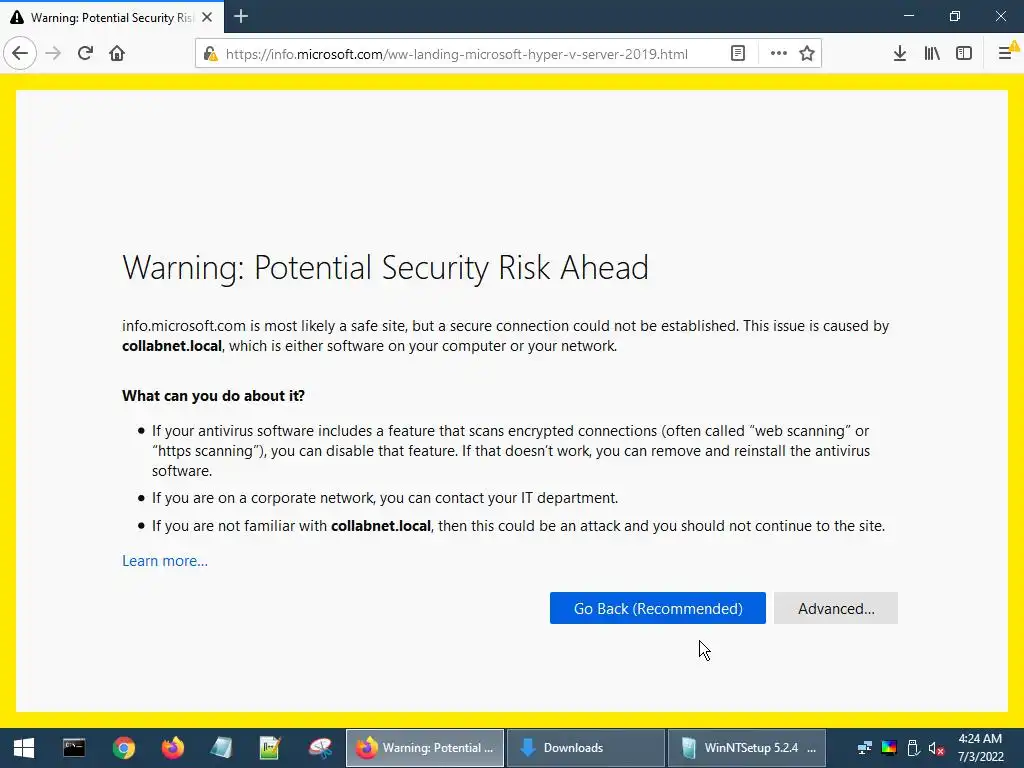Close the Warning: Potential Security Risk tab
1024x768 pixels.
pyautogui.click(x=207, y=18)
